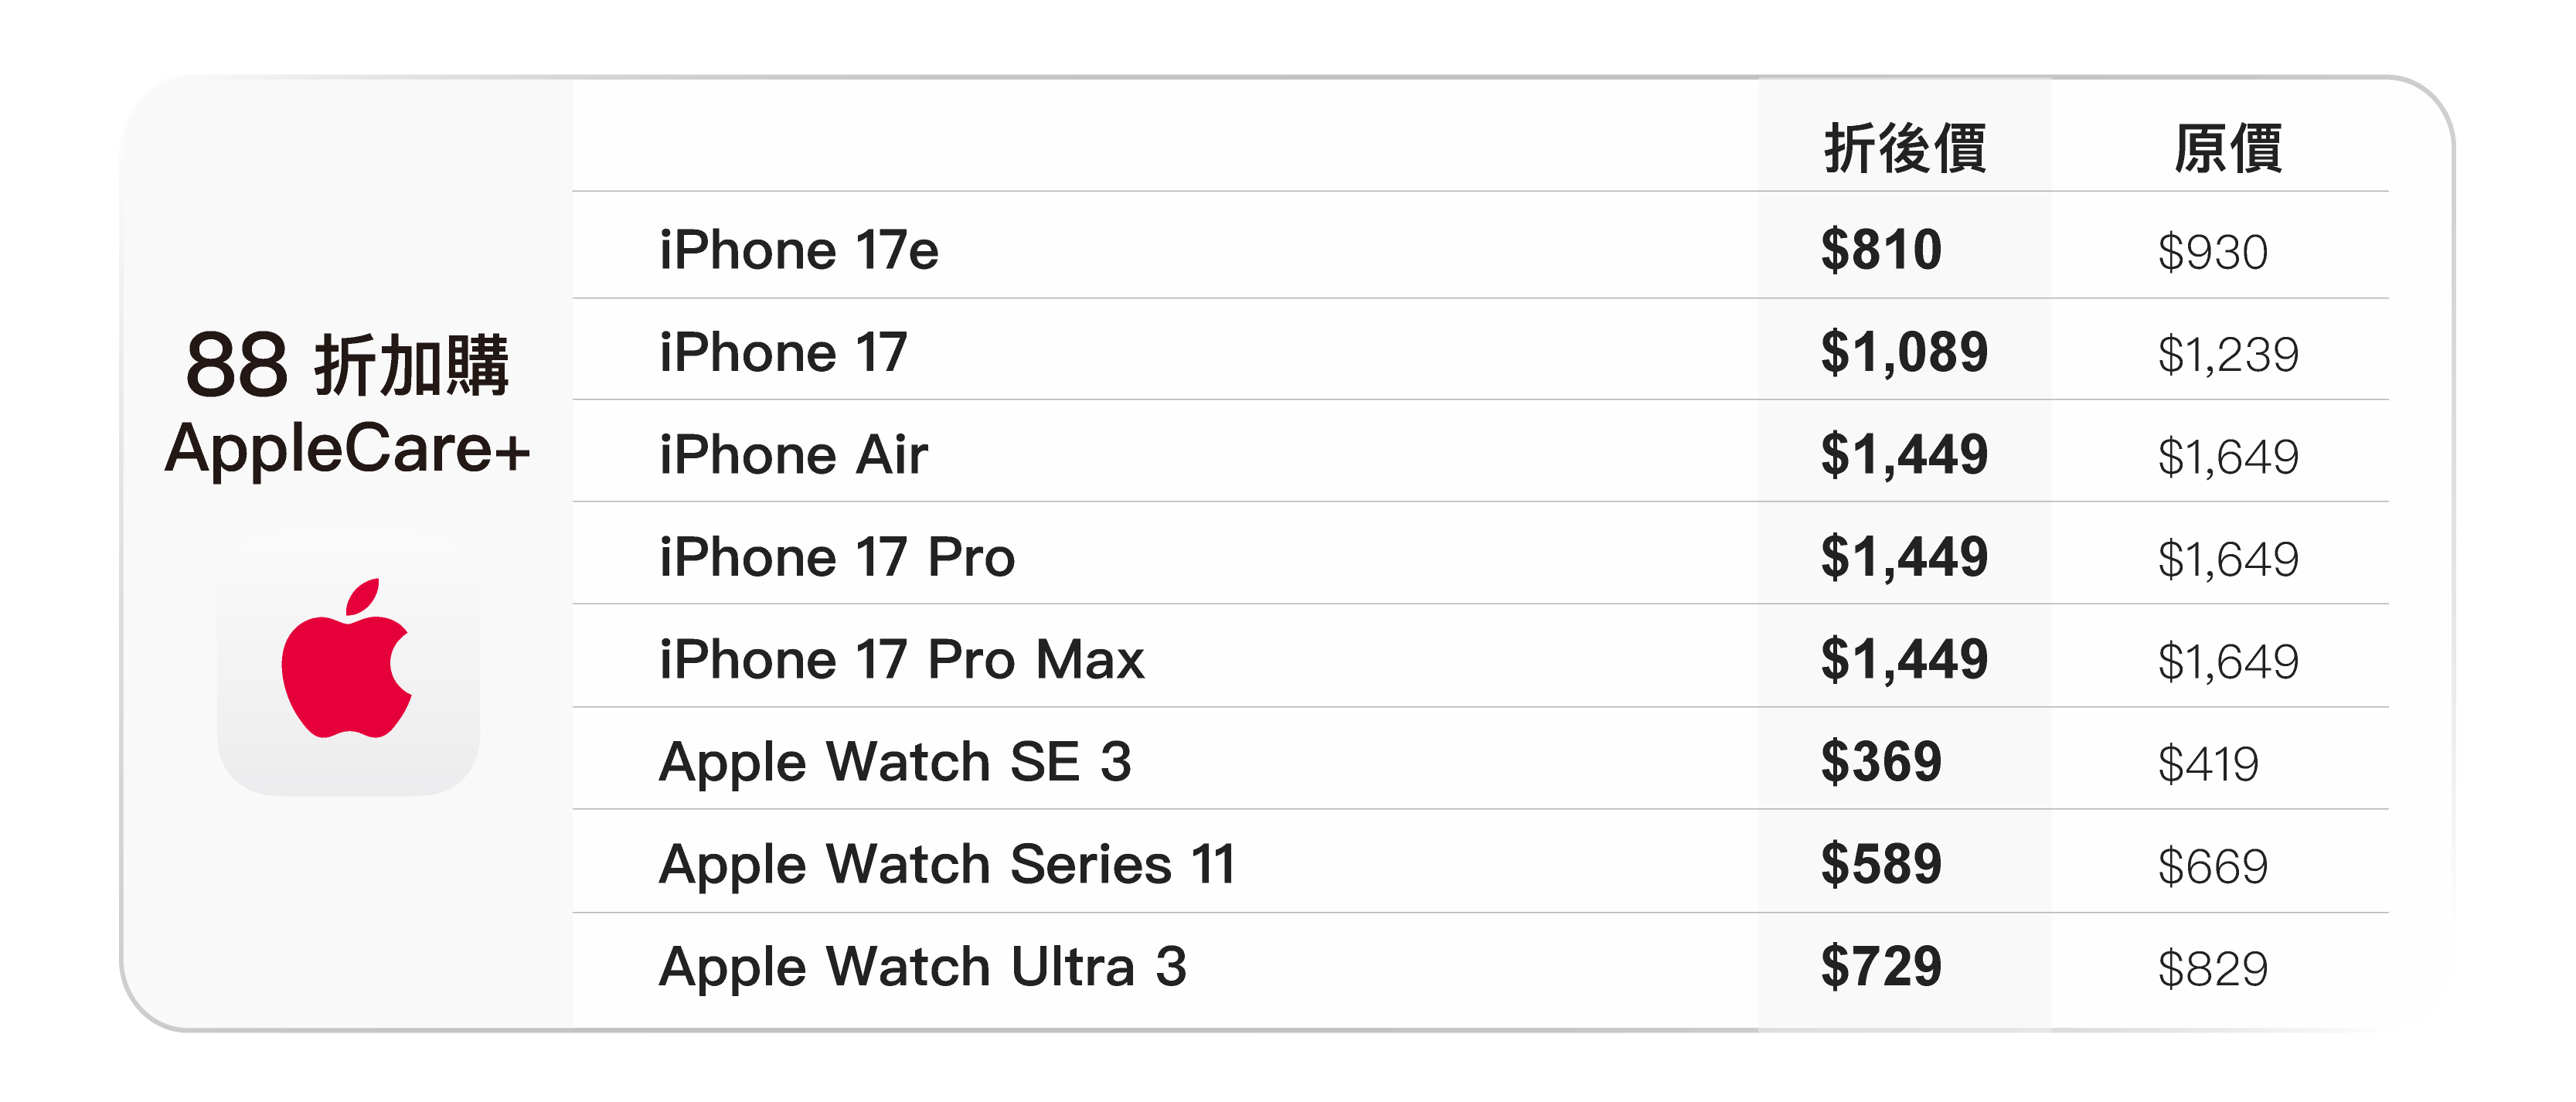Click the iPhone 17 row label

coord(783,353)
